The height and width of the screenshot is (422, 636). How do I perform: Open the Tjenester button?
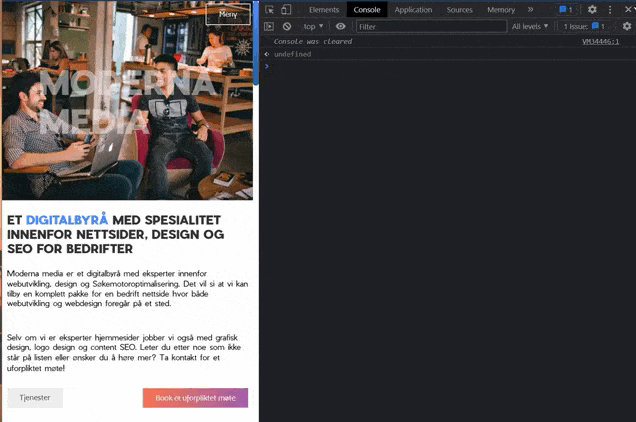click(35, 398)
